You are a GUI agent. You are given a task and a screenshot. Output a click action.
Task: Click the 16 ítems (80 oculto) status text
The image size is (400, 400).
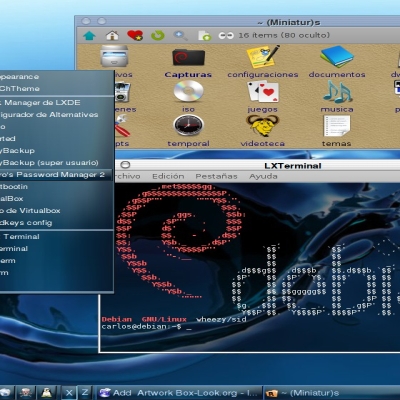click(x=284, y=35)
